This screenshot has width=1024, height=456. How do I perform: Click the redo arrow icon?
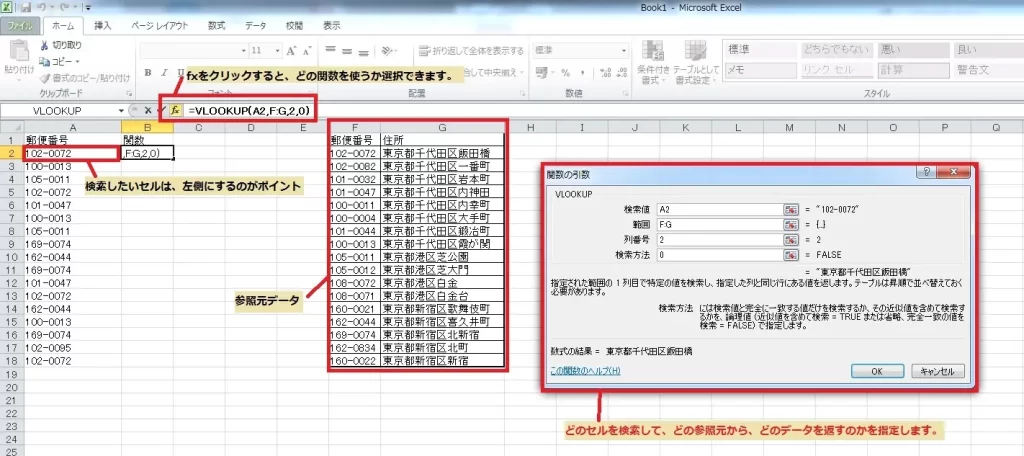point(67,8)
